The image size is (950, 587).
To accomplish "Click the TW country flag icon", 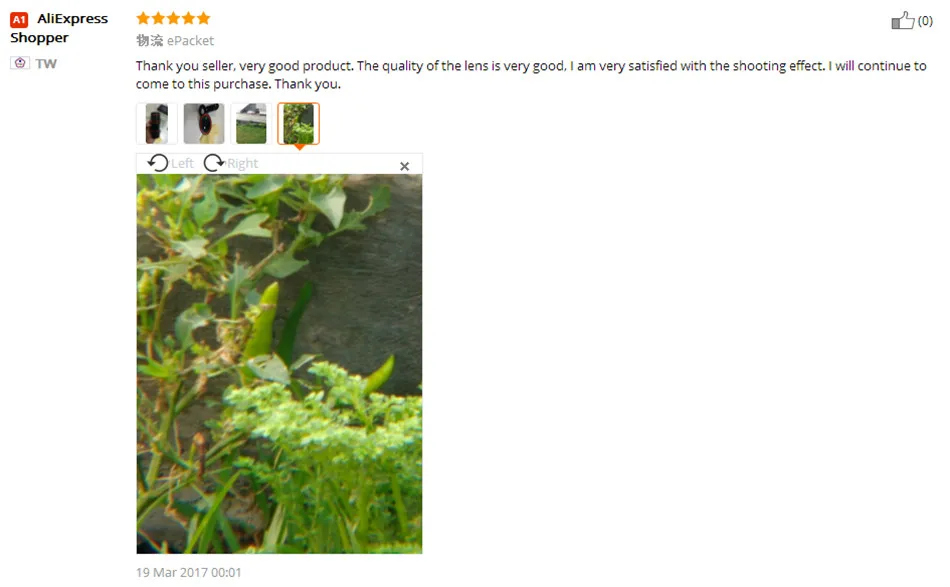I will pyautogui.click(x=20, y=63).
